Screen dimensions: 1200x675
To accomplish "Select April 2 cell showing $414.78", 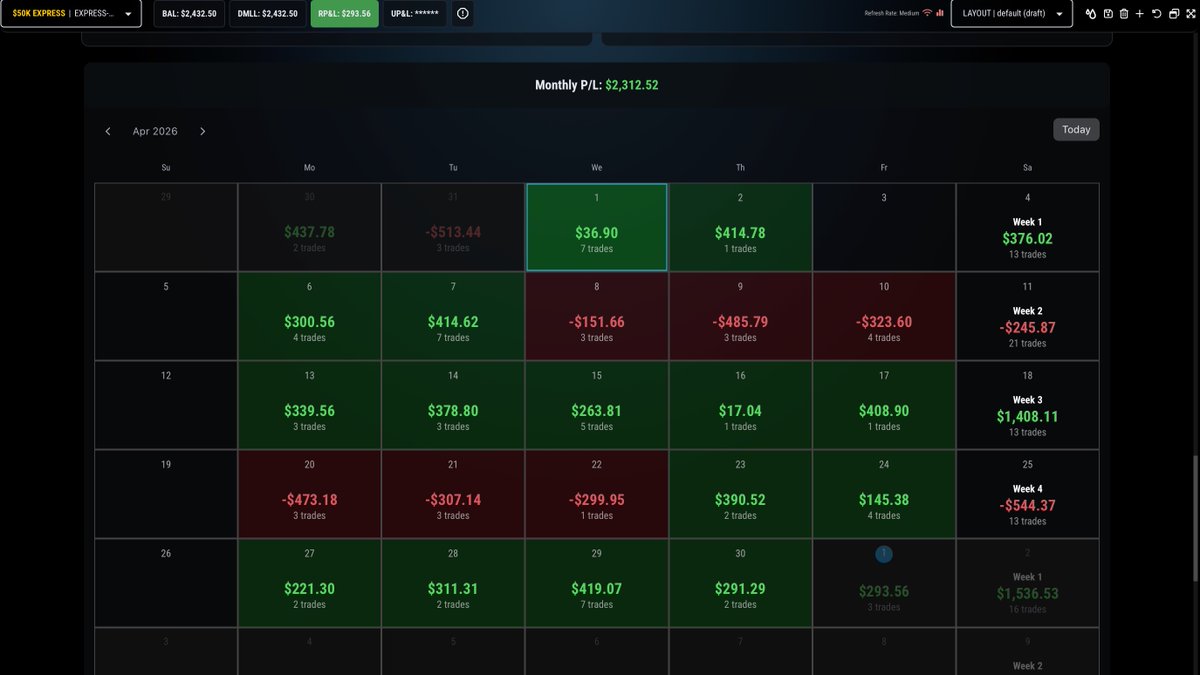I will click(x=740, y=227).
